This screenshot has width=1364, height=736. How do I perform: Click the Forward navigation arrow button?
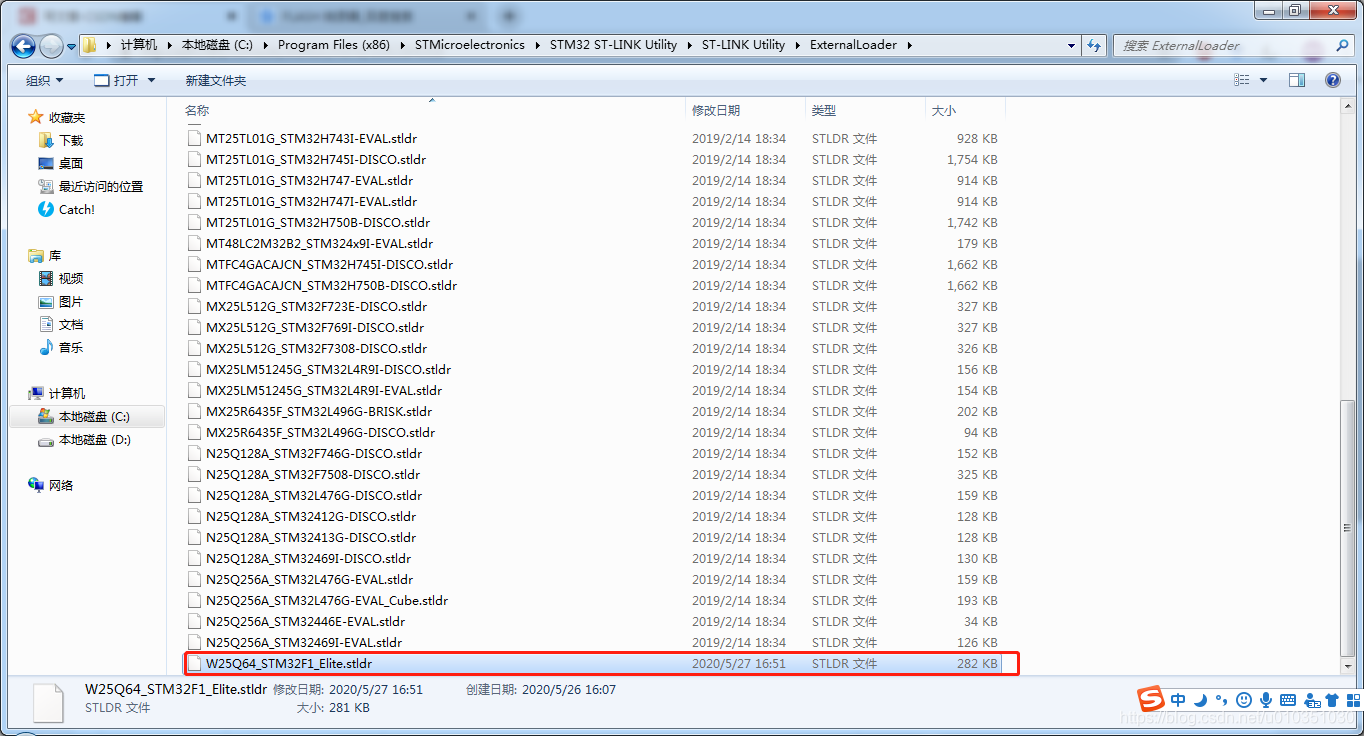(x=51, y=46)
